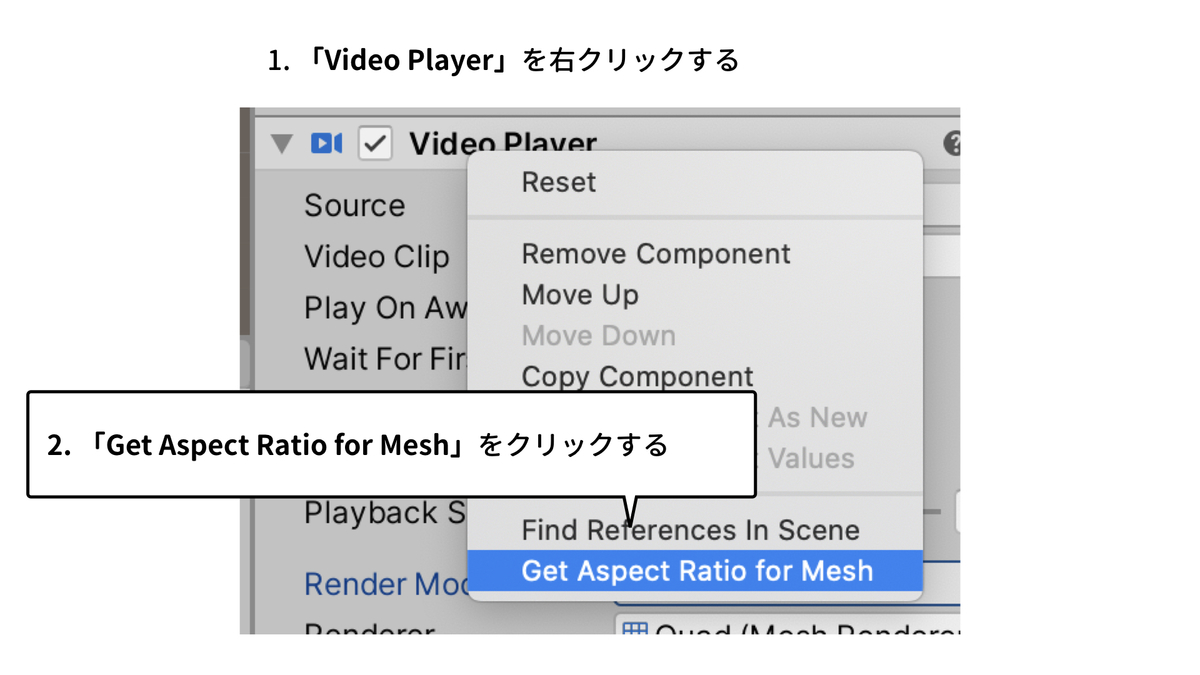Click the greyed-out Move Down entry

(598, 336)
